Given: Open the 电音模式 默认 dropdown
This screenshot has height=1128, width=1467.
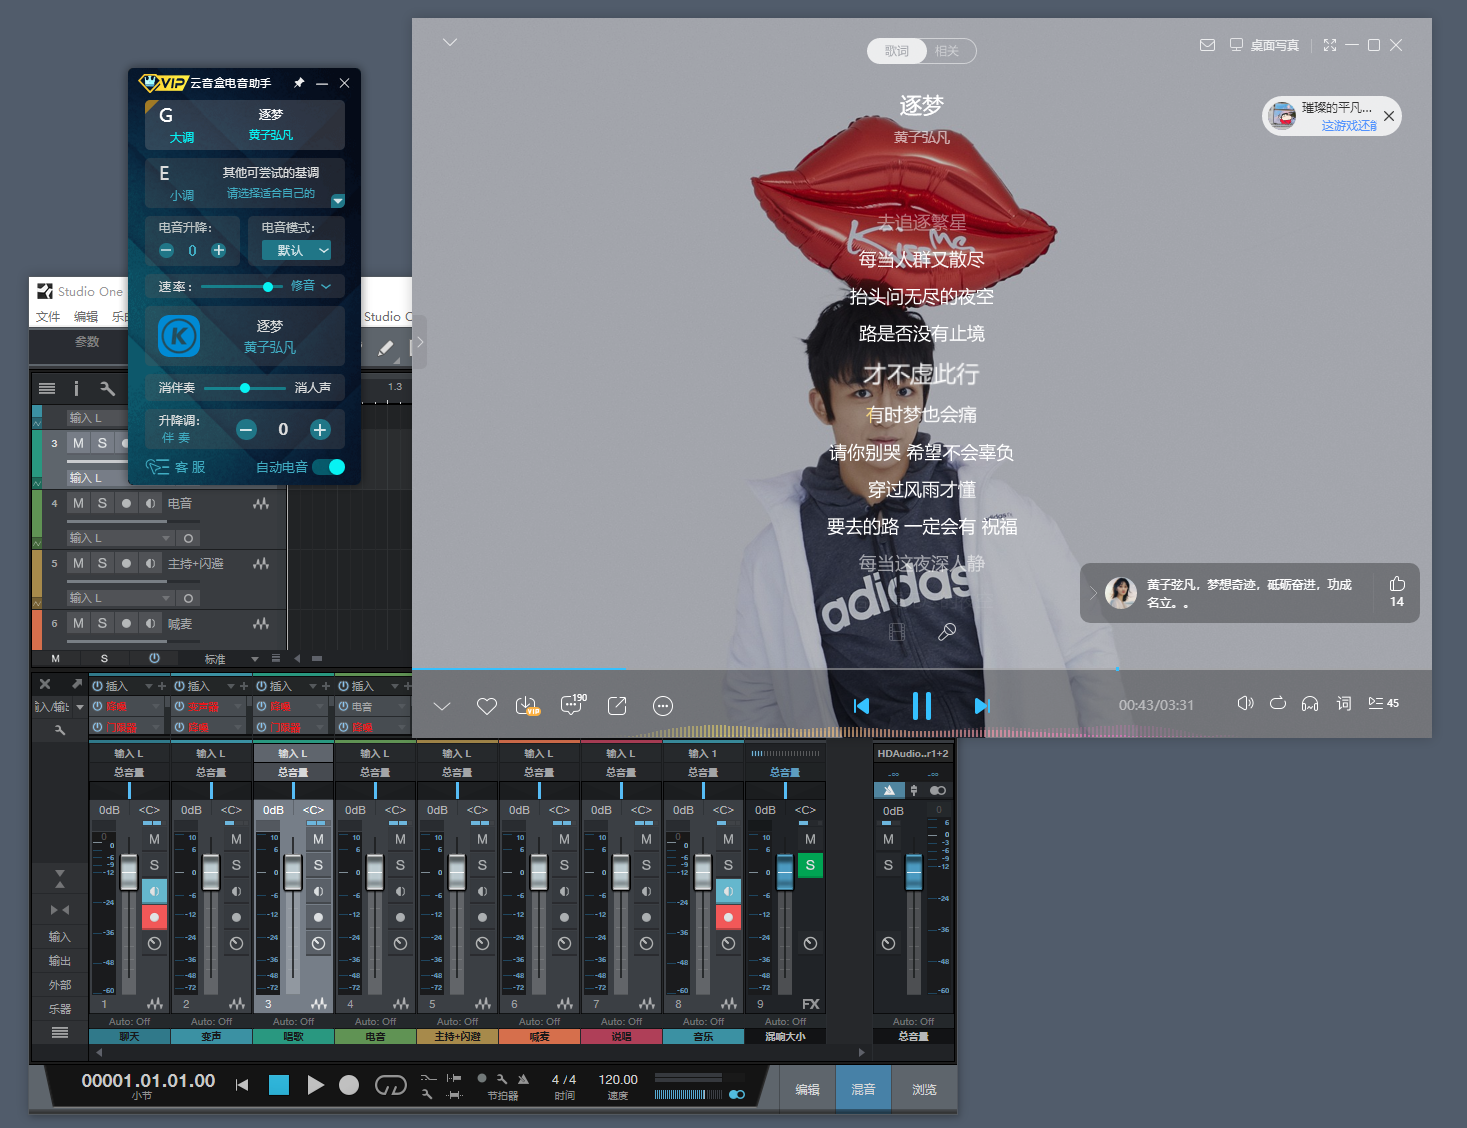Looking at the screenshot, I should (296, 250).
